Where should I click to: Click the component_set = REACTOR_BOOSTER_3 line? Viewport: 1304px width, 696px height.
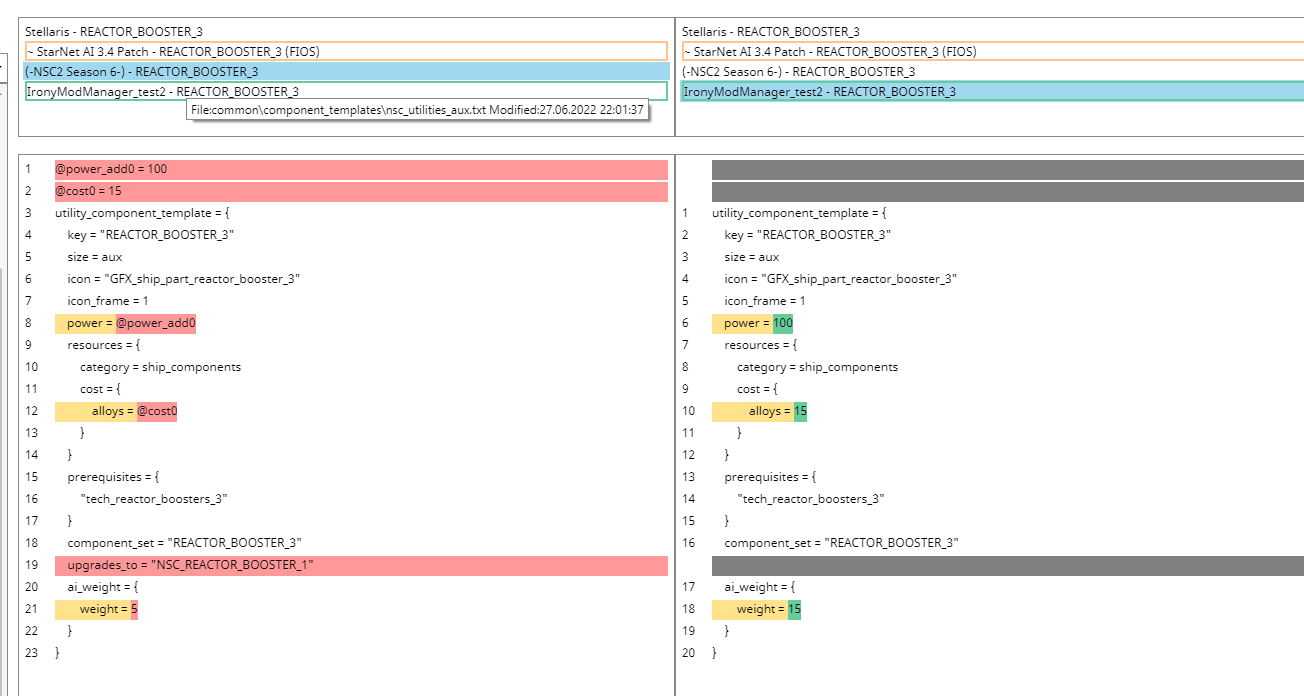tap(170, 543)
